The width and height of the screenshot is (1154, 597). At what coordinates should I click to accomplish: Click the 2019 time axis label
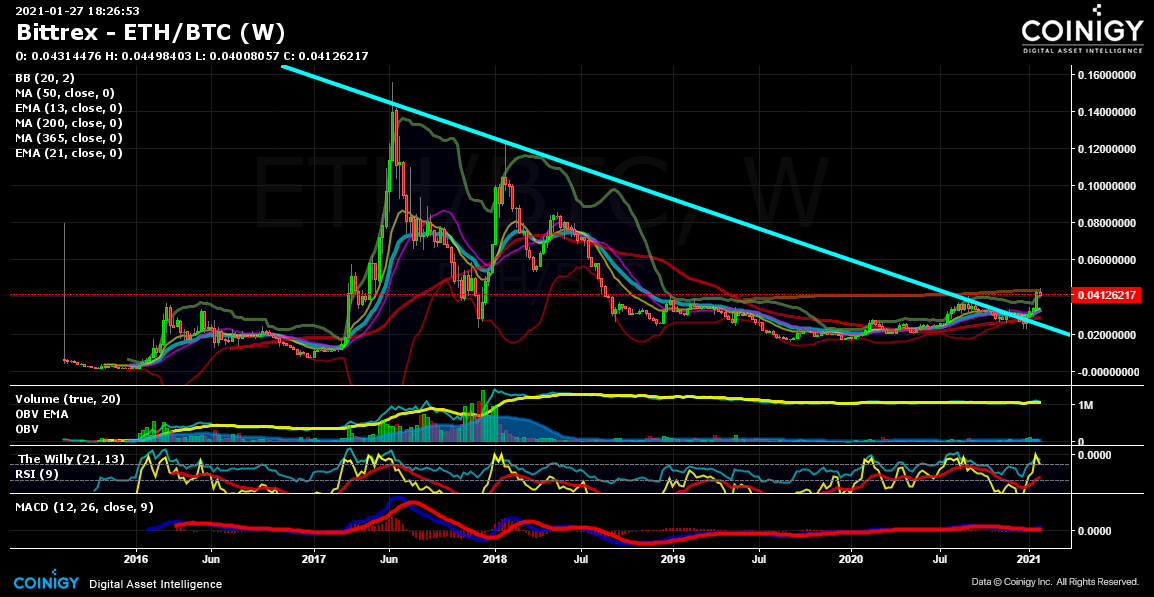tap(673, 558)
